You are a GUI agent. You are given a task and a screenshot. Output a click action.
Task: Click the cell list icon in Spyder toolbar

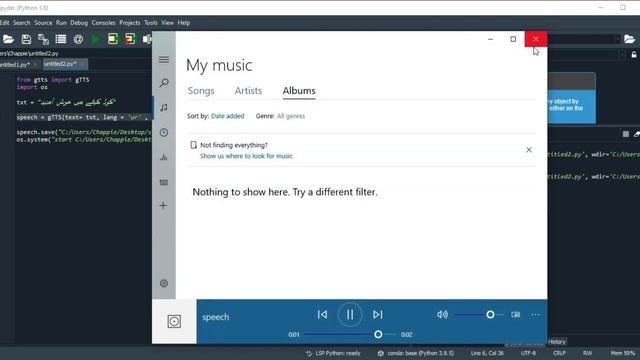pos(61,39)
